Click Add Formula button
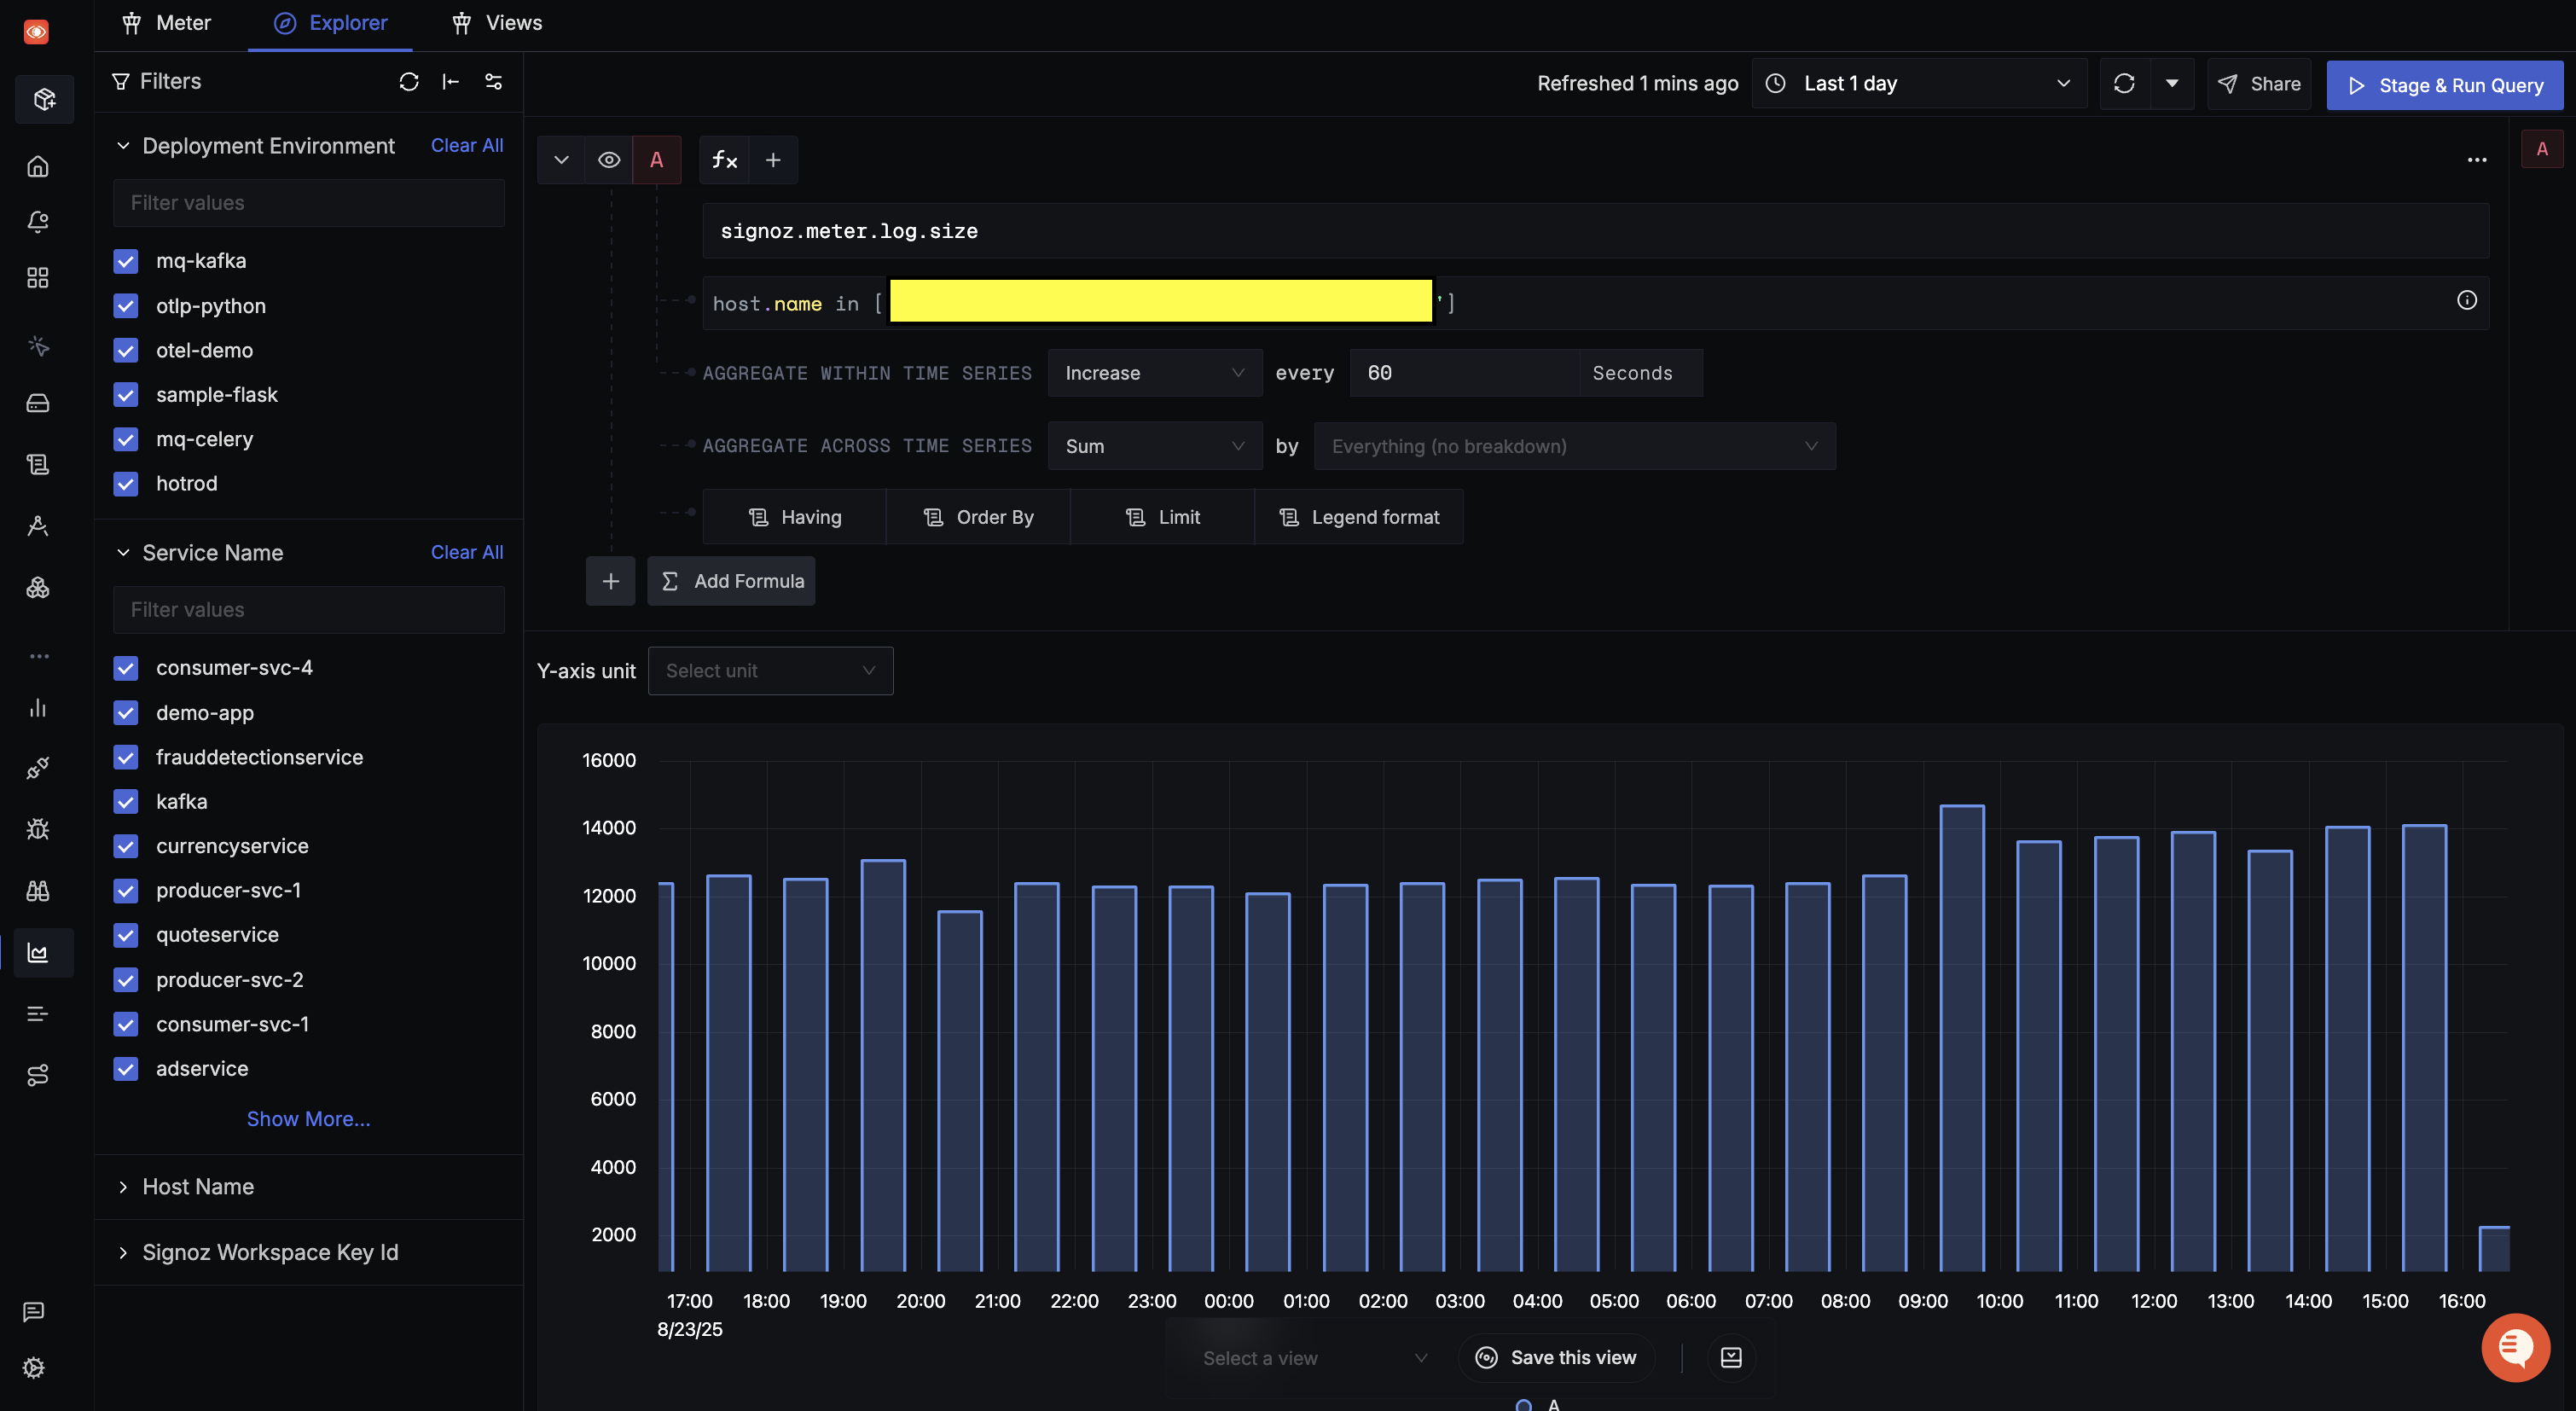Image resolution: width=2576 pixels, height=1411 pixels. click(x=731, y=581)
